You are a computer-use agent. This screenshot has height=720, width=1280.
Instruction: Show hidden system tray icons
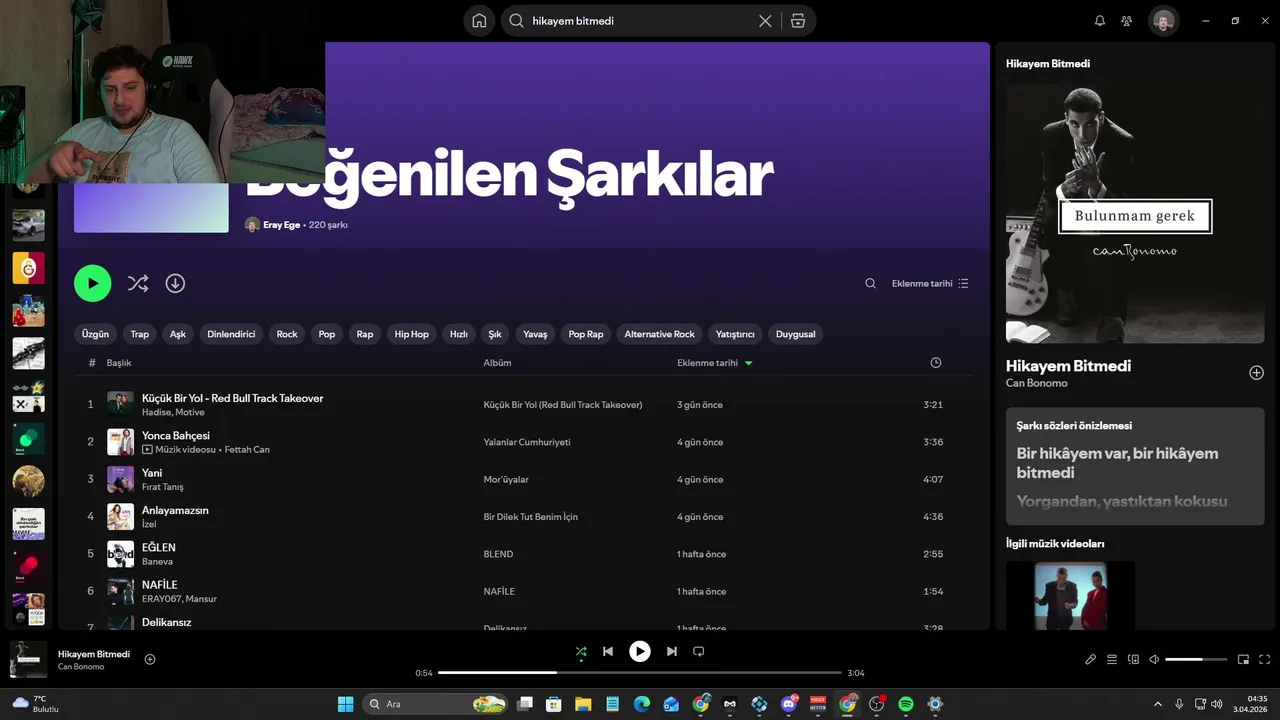[x=1158, y=704]
